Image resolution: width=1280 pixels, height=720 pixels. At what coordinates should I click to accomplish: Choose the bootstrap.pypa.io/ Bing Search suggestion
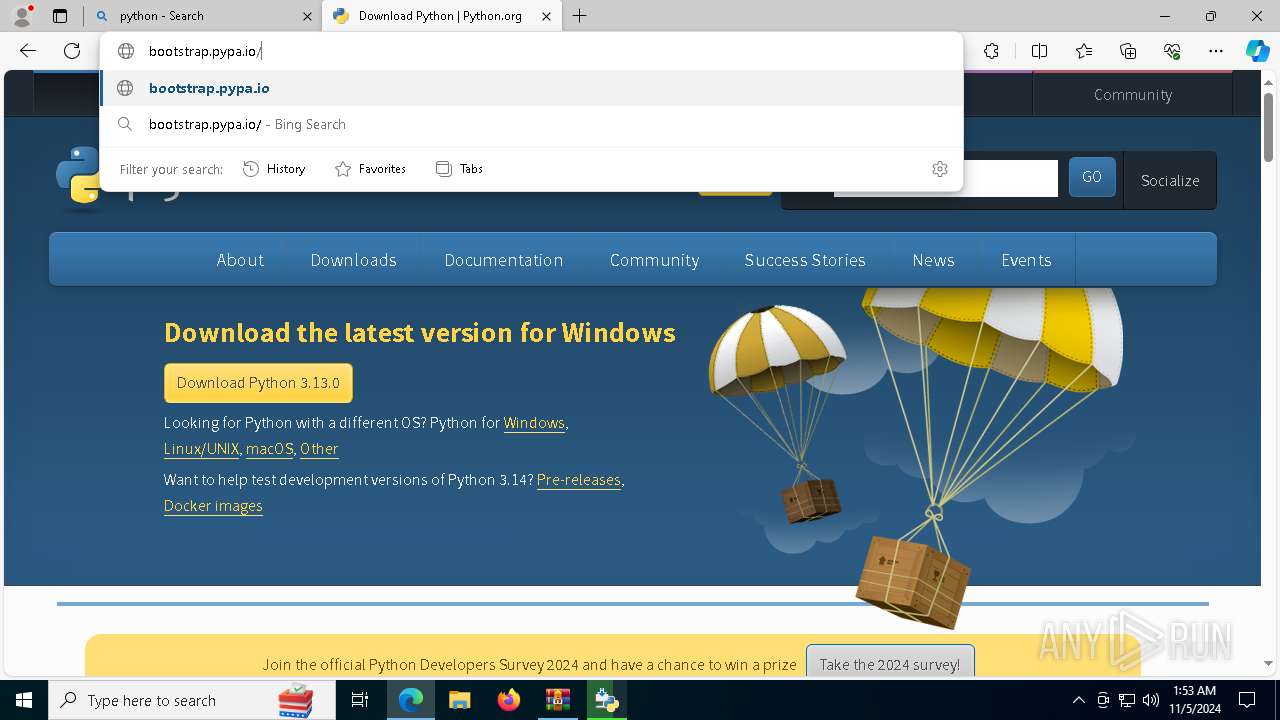pyautogui.click(x=531, y=124)
